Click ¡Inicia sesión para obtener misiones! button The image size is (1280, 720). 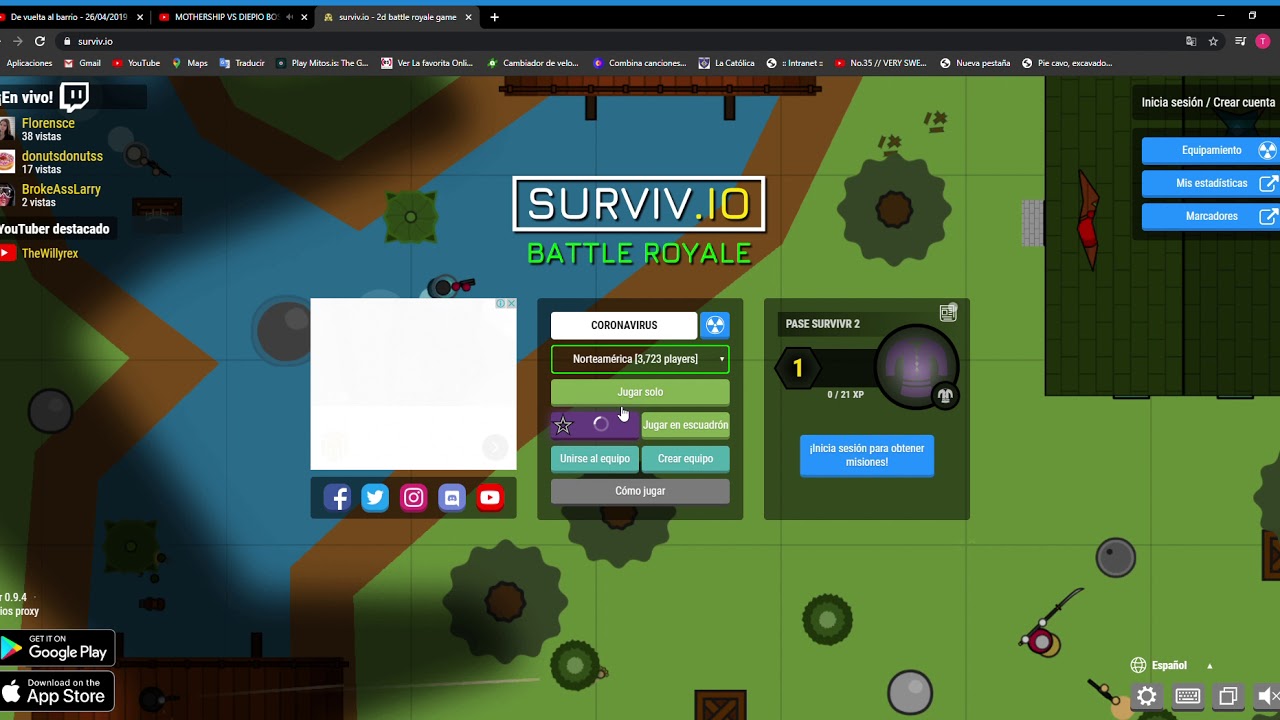867,455
